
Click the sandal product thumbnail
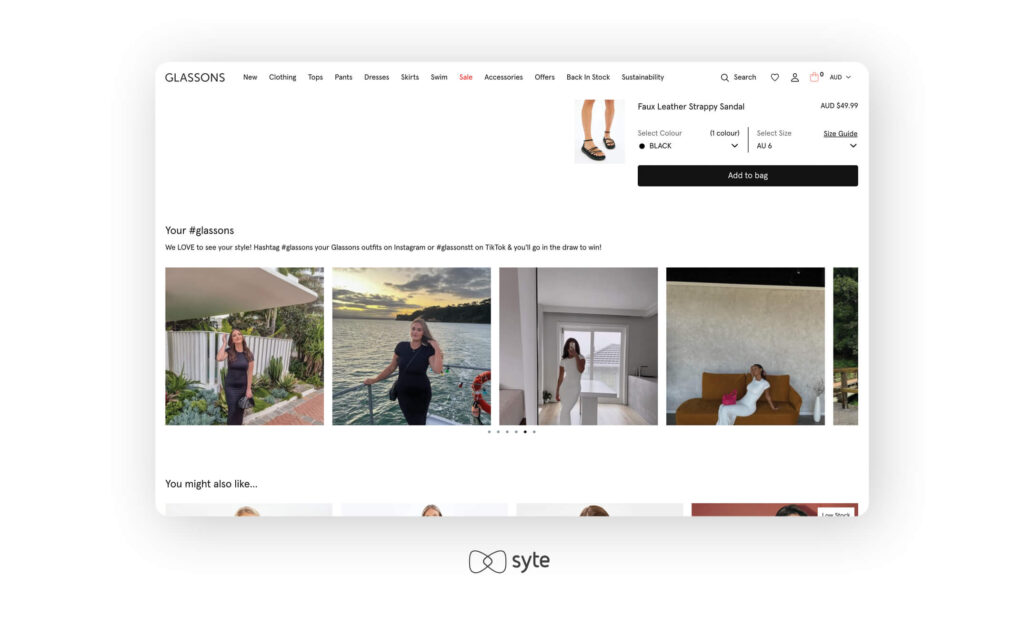tap(599, 131)
